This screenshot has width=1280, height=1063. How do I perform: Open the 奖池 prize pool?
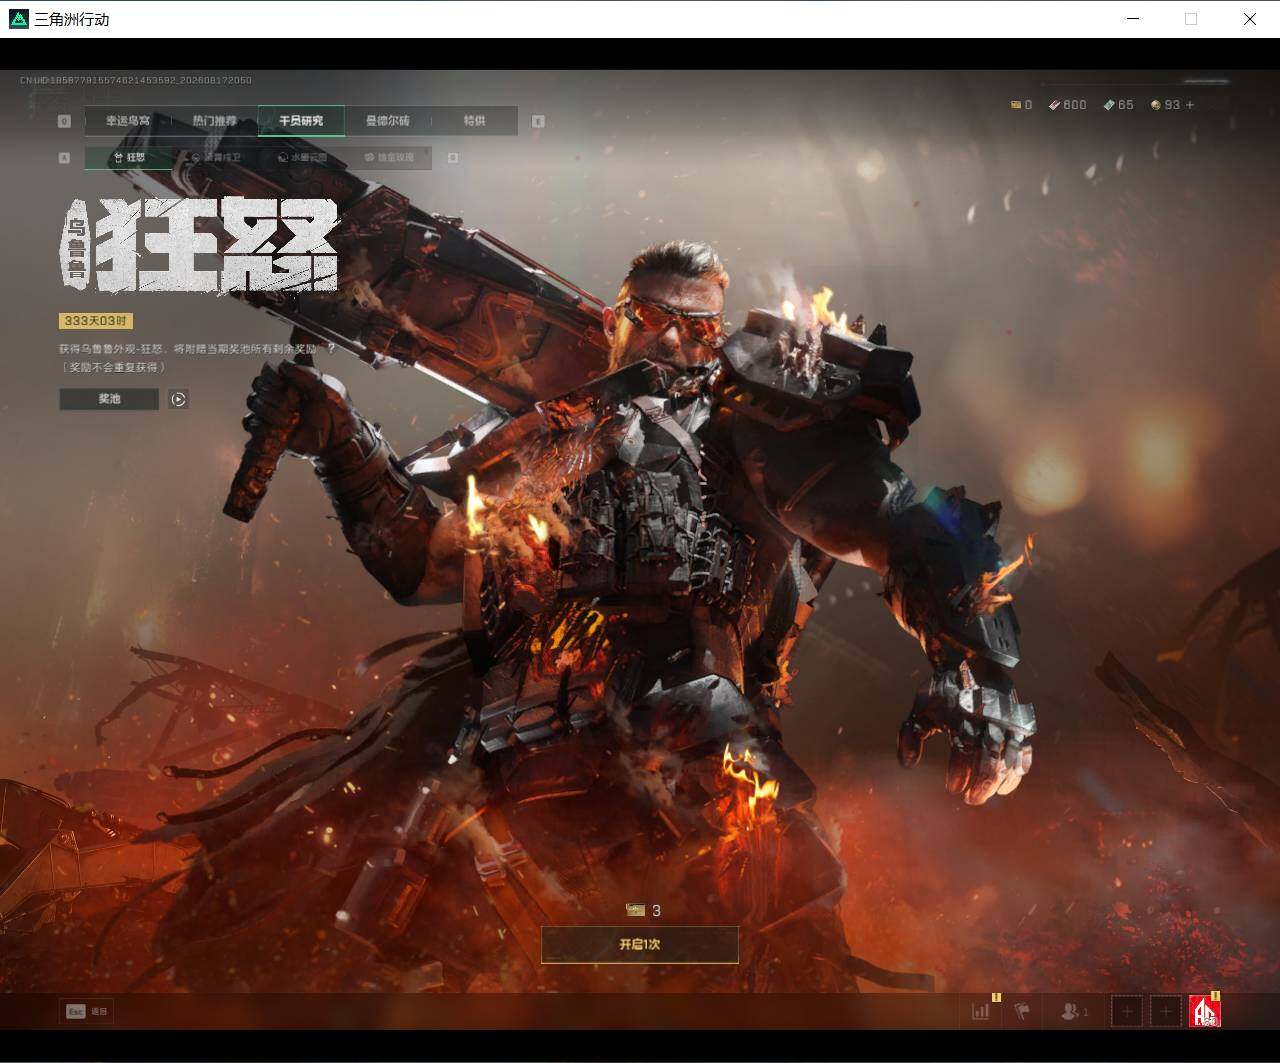click(x=109, y=399)
